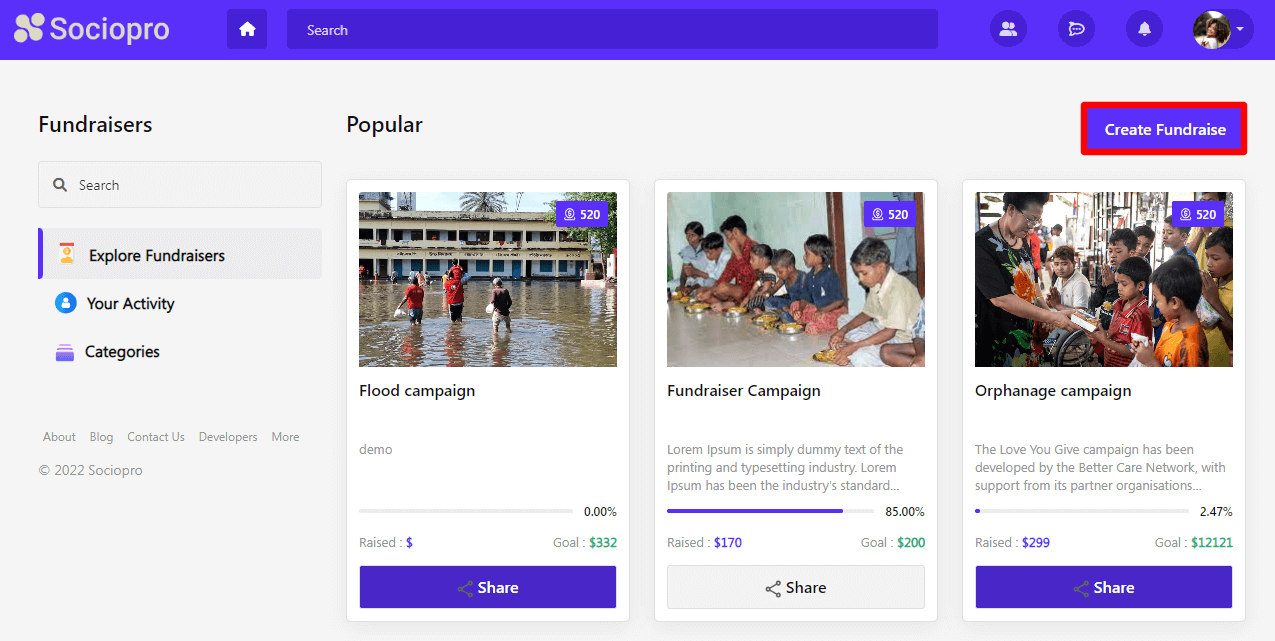Click the 520 badge on Flood campaign image
Image resolution: width=1275 pixels, height=641 pixels.
(x=582, y=214)
